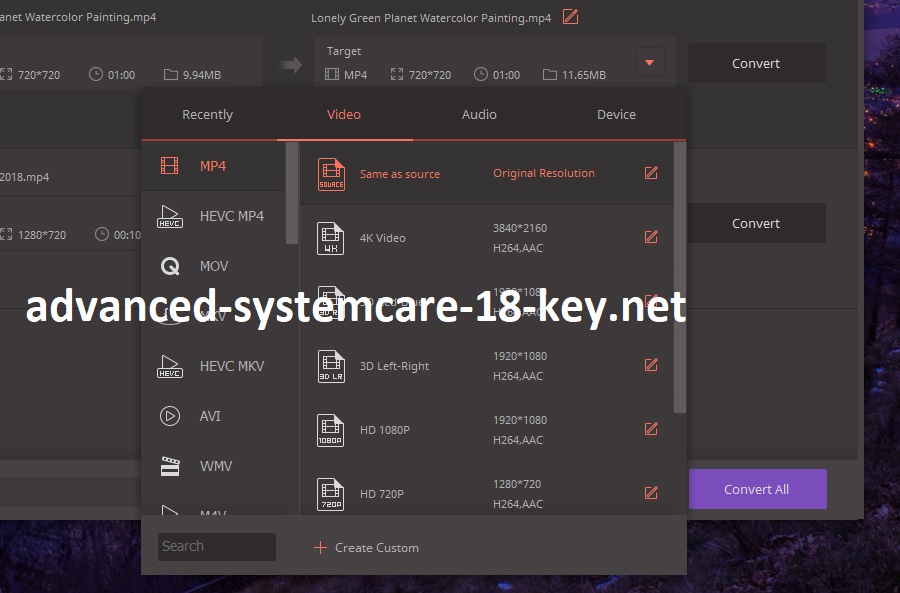
Task: Click edit icon for Same as source preset
Action: [x=651, y=173]
